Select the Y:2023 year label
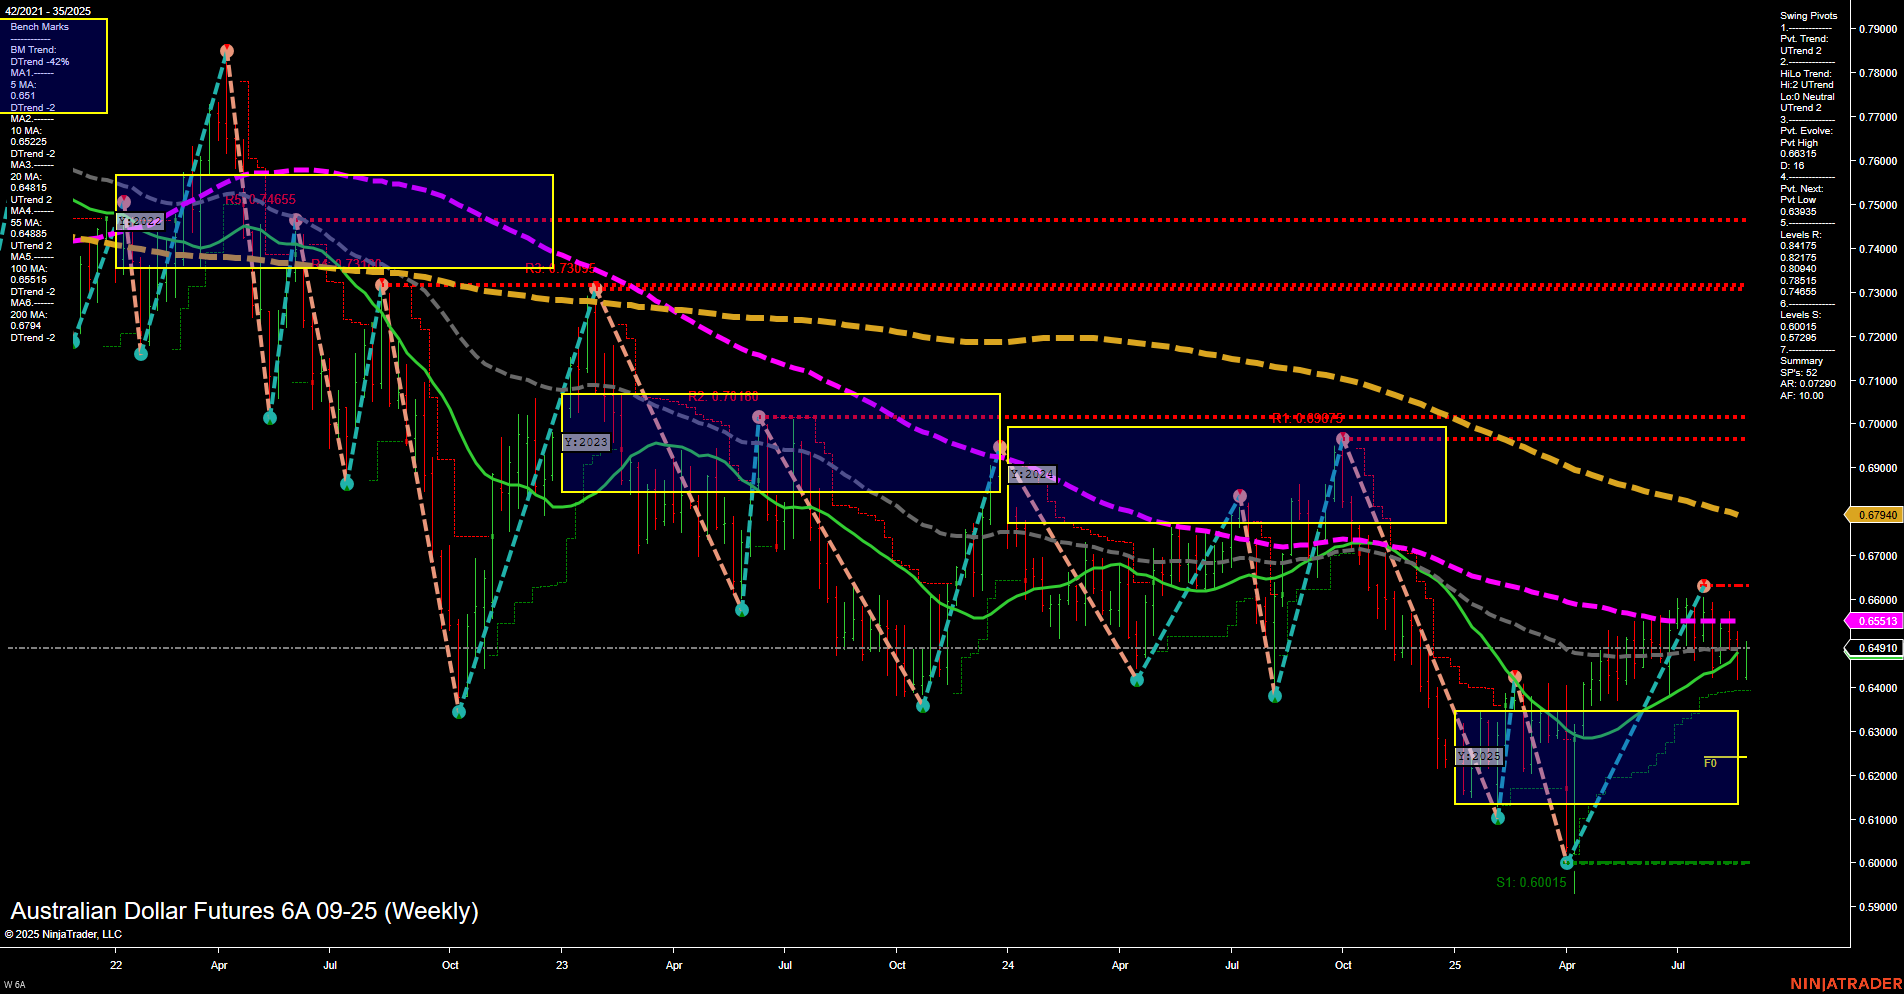The width and height of the screenshot is (1904, 994). pyautogui.click(x=587, y=441)
